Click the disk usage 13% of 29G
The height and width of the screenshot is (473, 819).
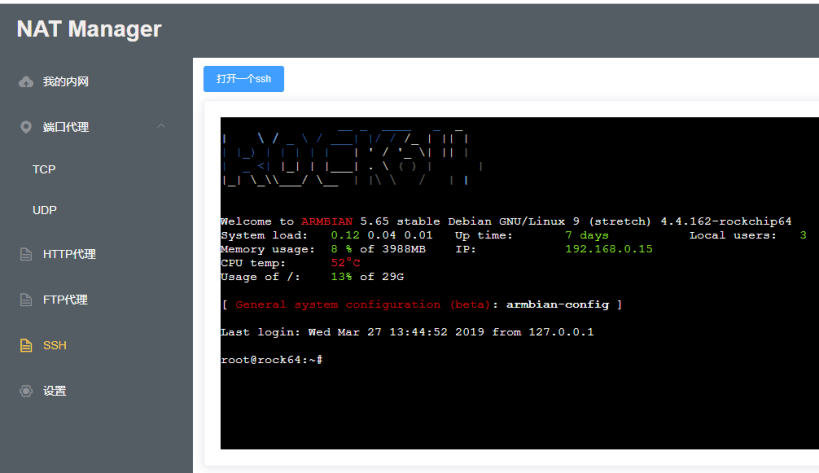click(367, 277)
